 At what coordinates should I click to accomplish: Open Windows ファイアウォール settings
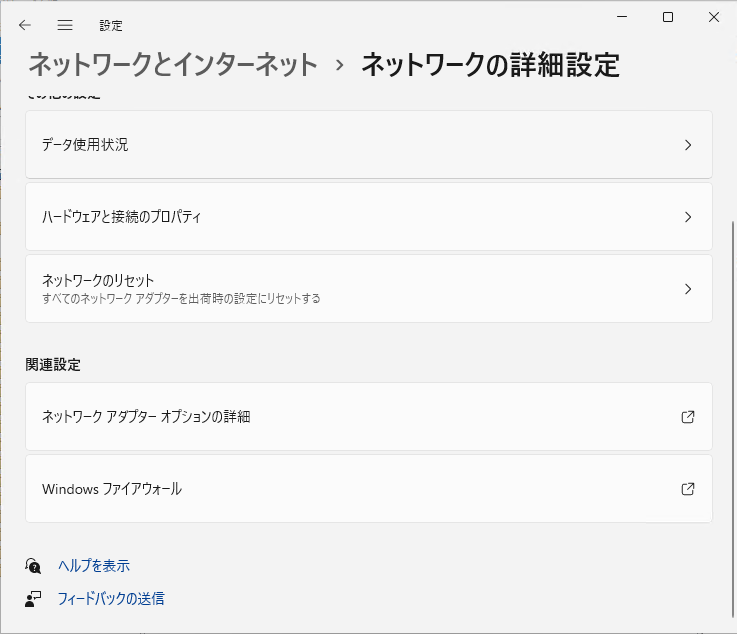coord(369,489)
